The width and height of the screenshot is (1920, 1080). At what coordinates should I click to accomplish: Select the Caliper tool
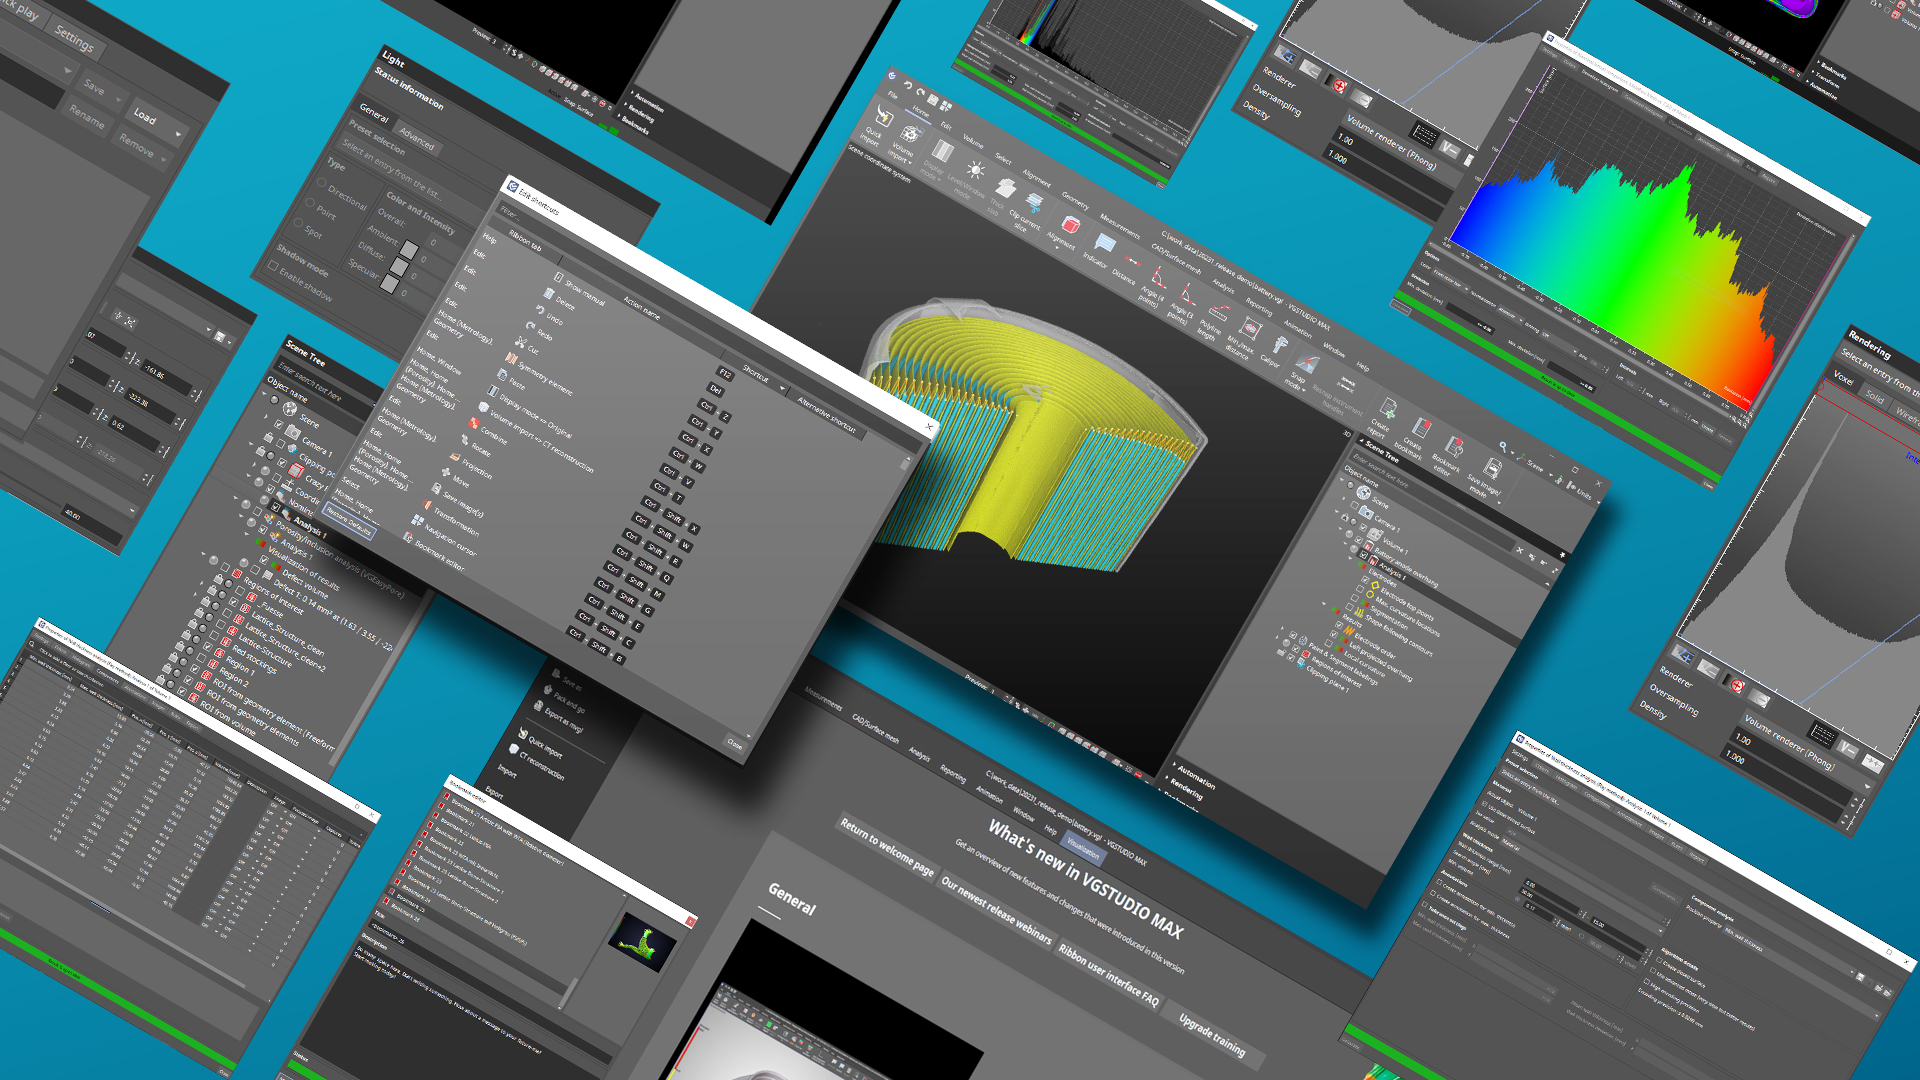(1278, 346)
